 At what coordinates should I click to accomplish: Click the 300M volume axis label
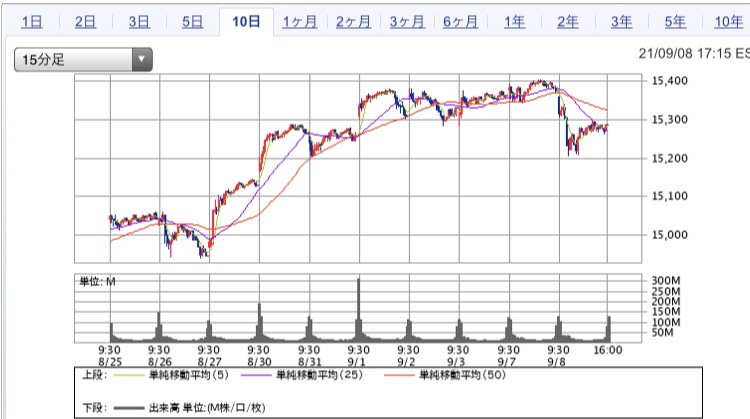[x=666, y=280]
